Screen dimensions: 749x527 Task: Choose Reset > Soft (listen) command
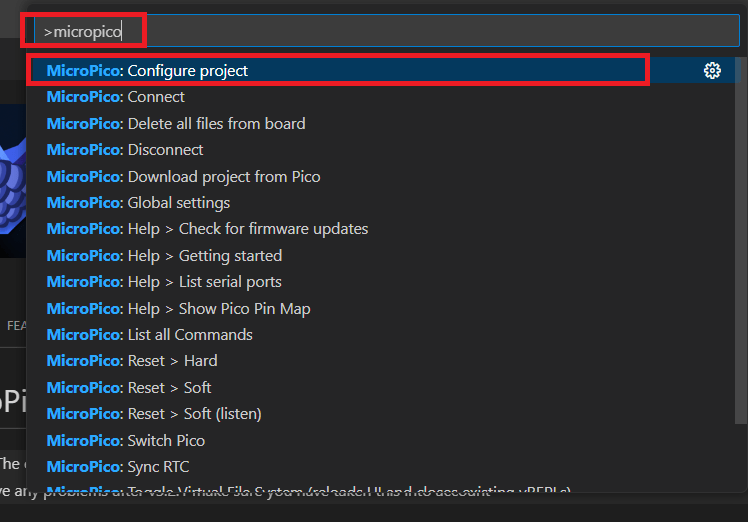pos(154,414)
